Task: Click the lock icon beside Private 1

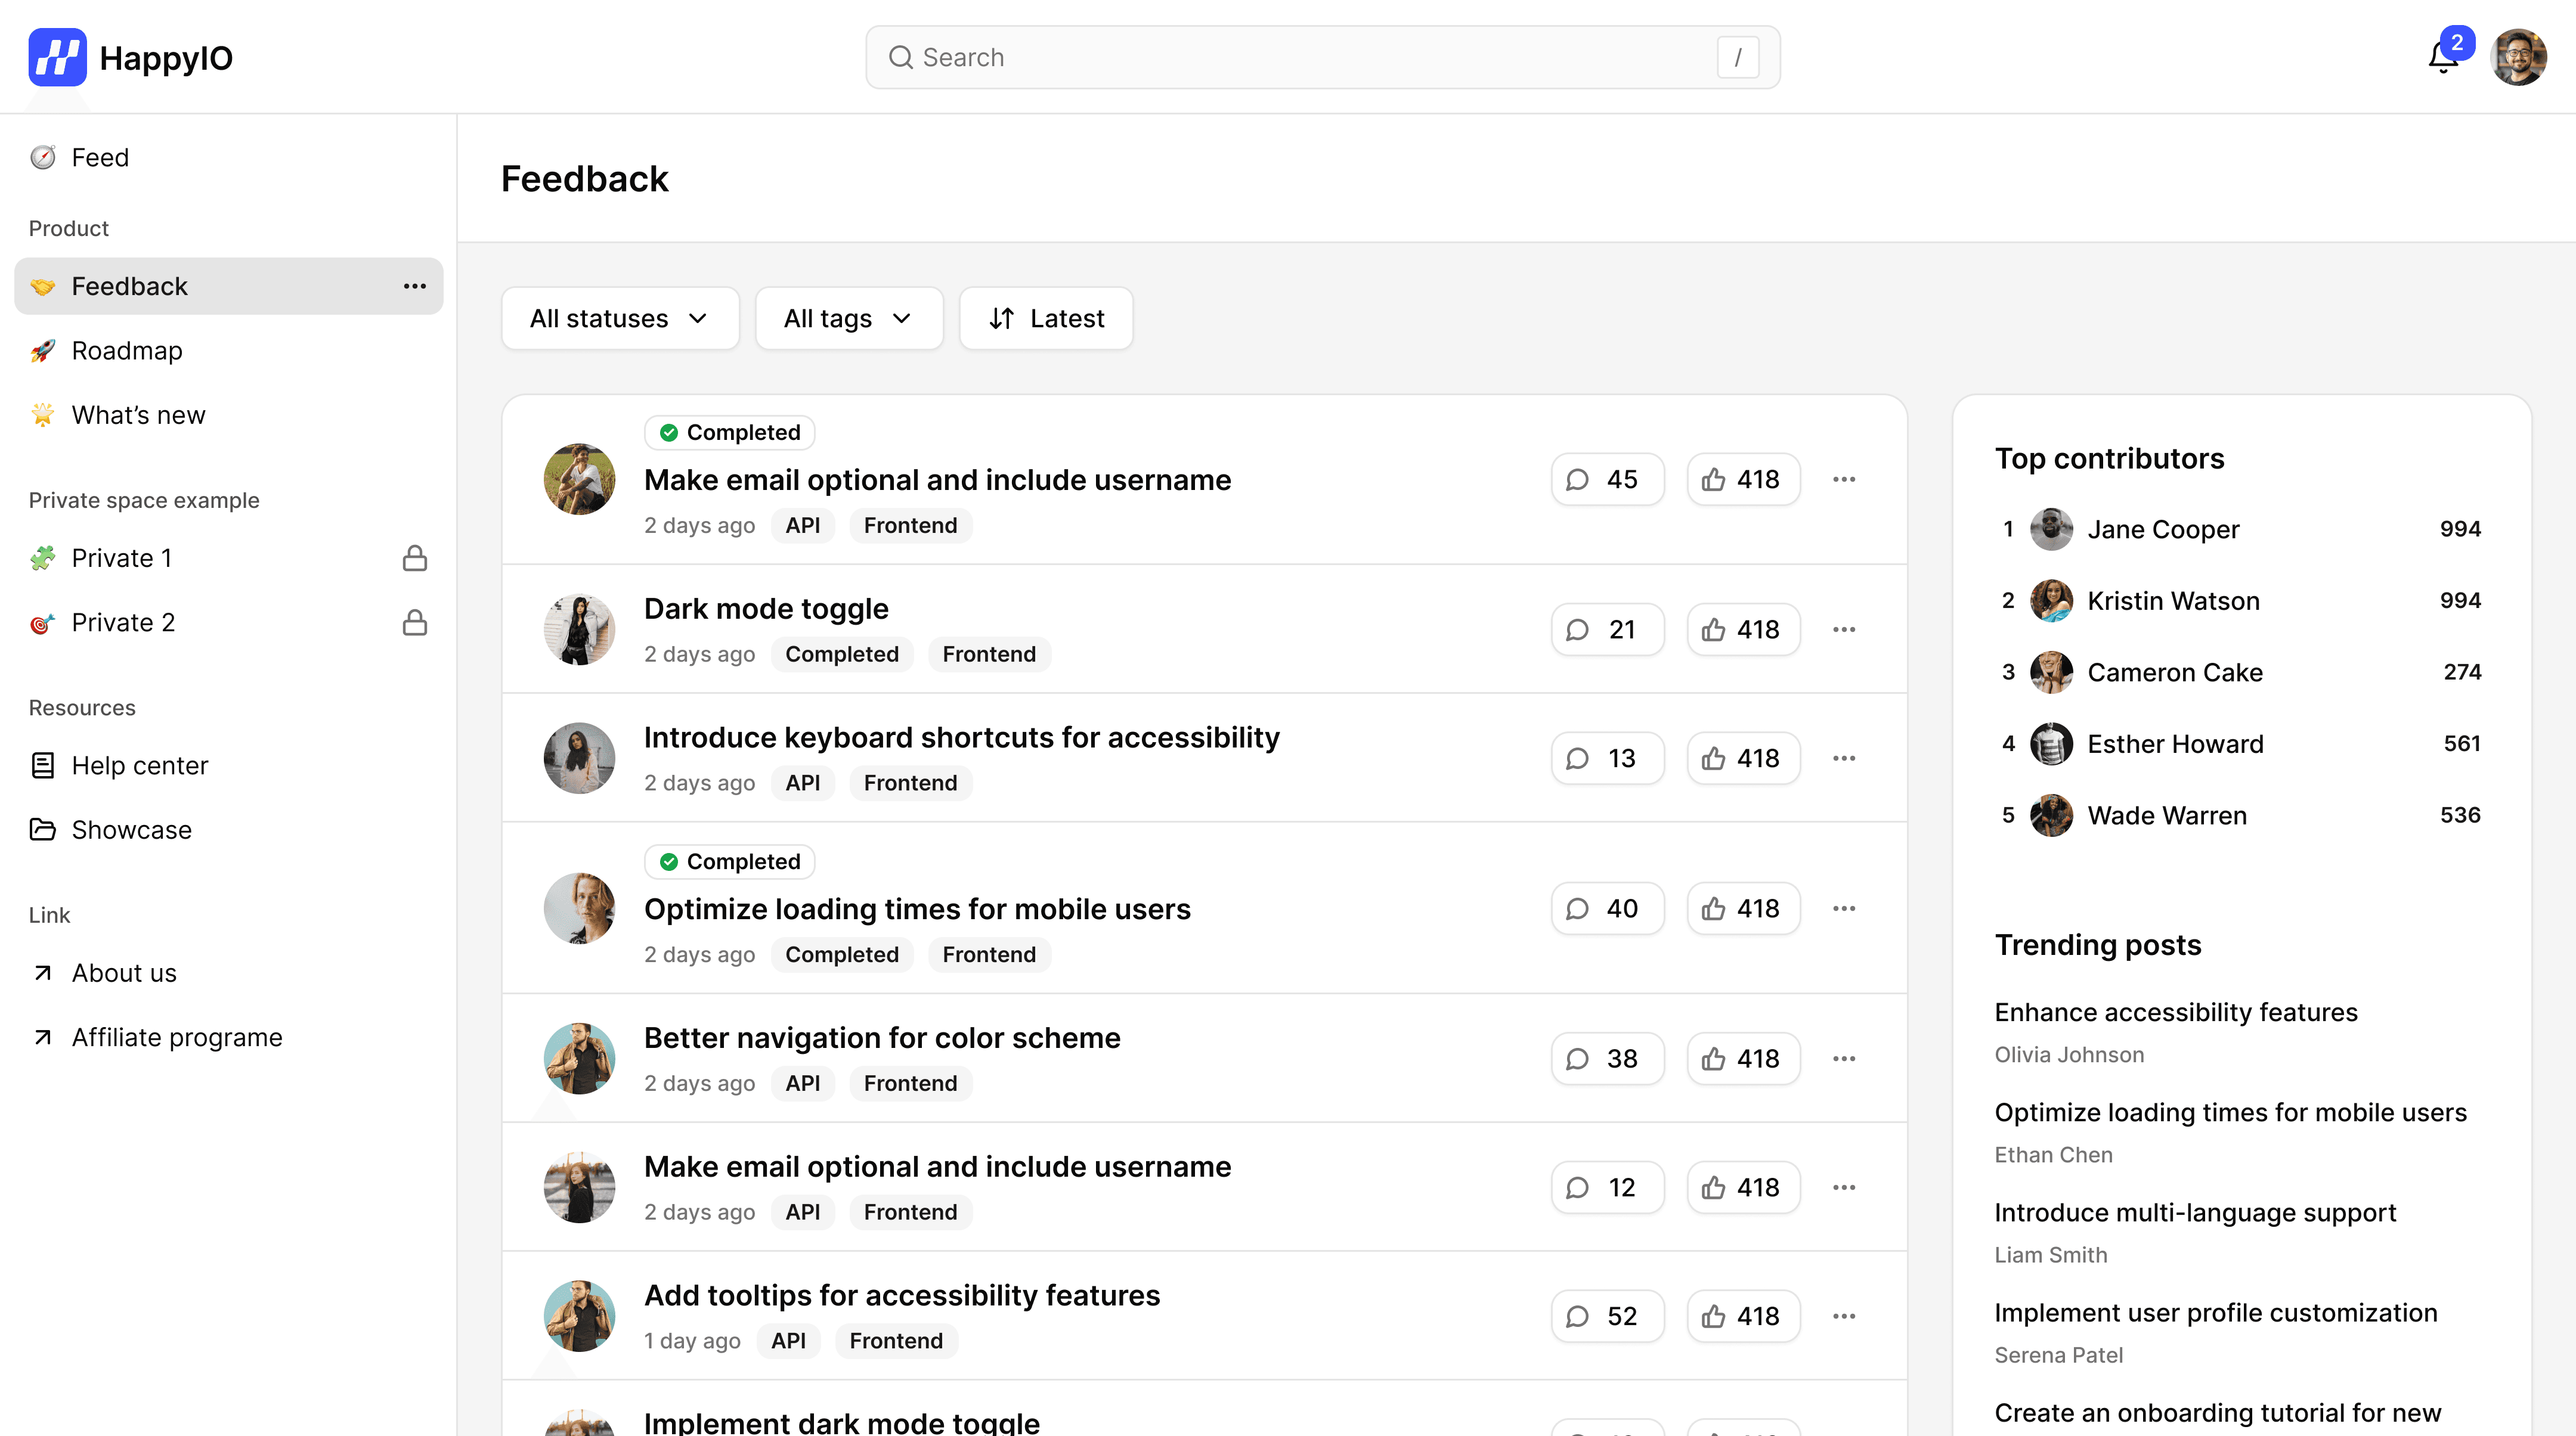Action: 414,558
